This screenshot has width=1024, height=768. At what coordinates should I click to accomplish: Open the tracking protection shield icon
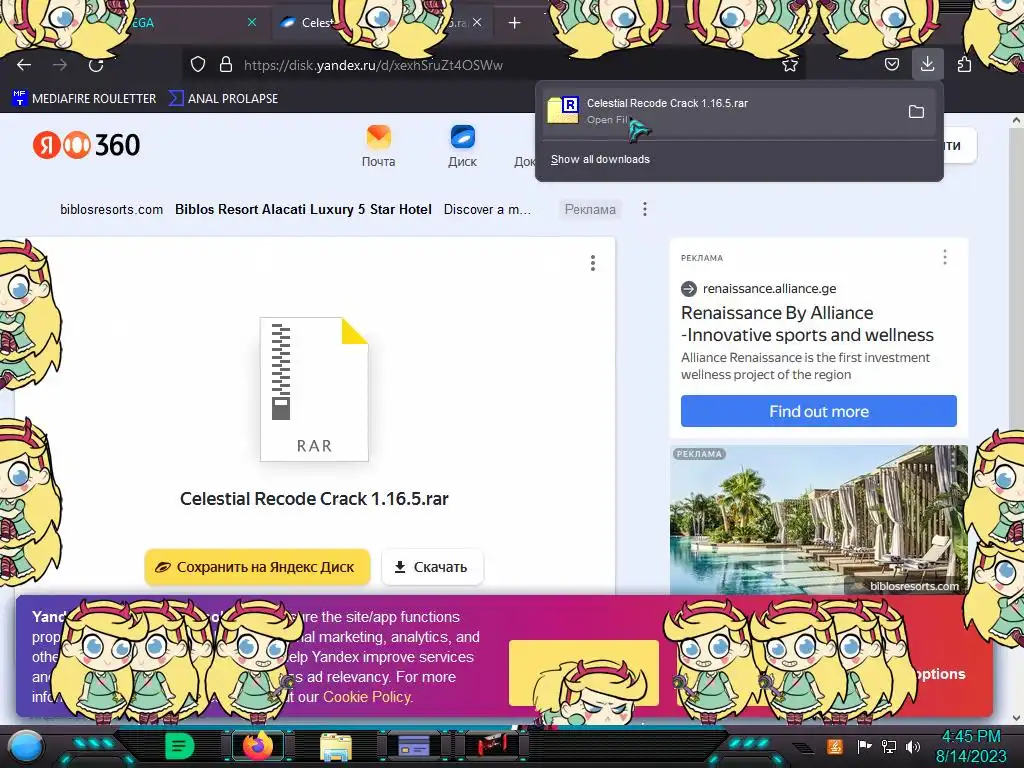pos(198,65)
